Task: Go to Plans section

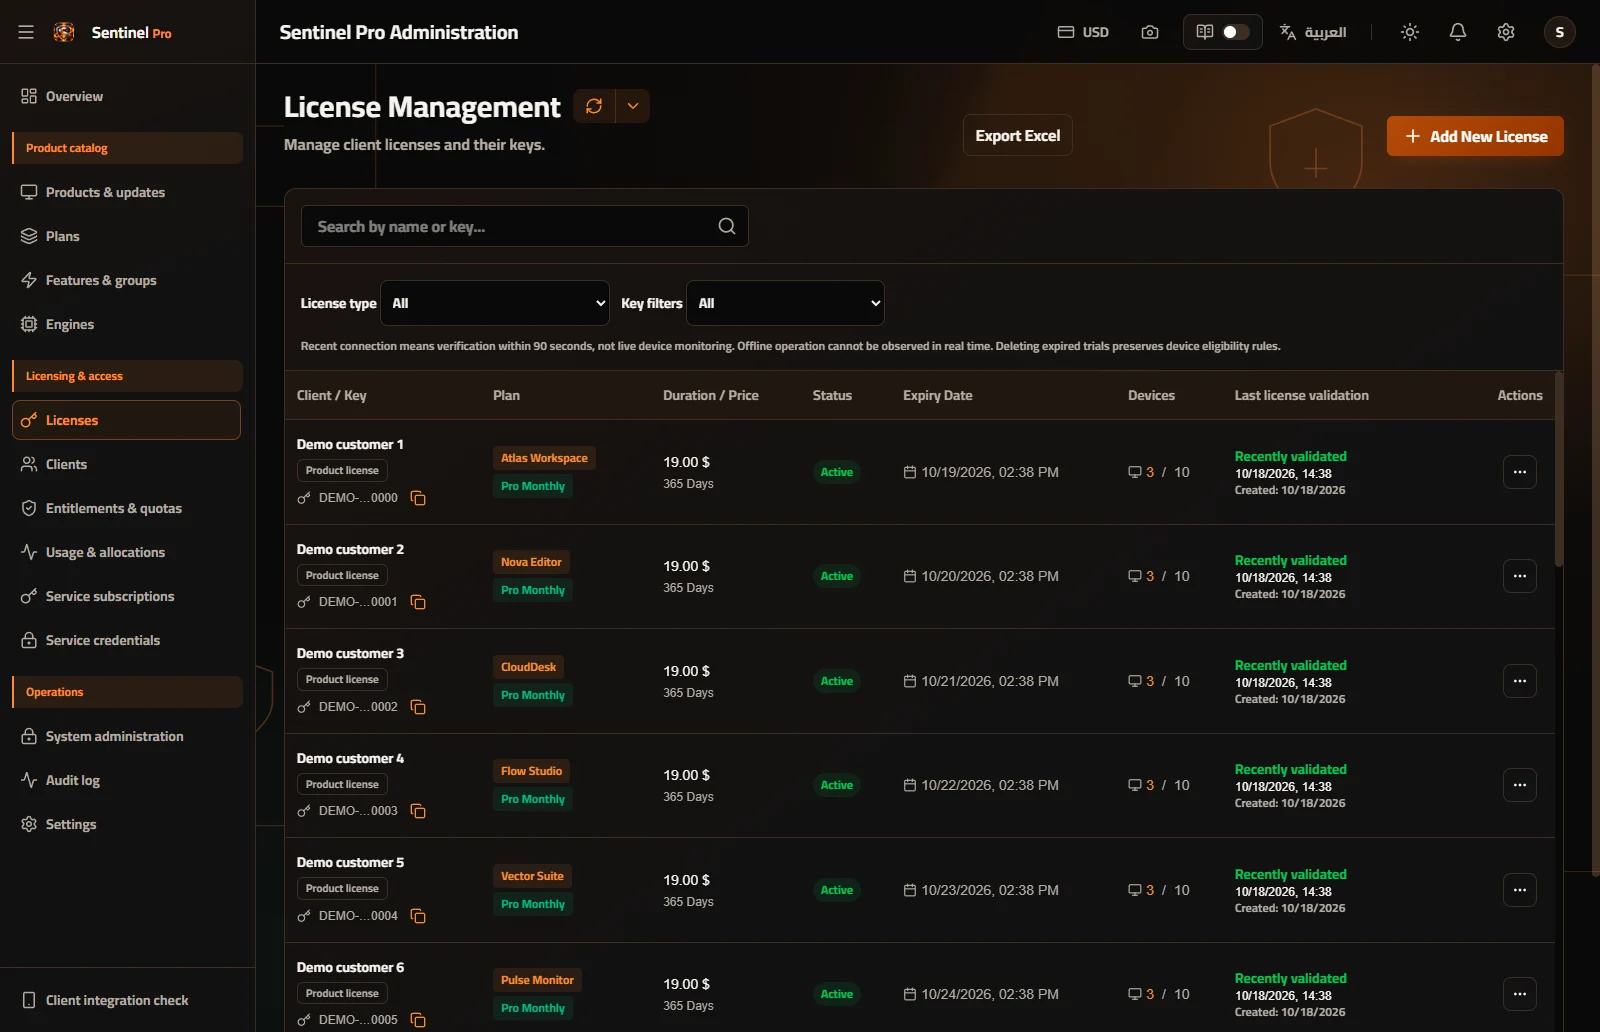Action: tap(127, 236)
